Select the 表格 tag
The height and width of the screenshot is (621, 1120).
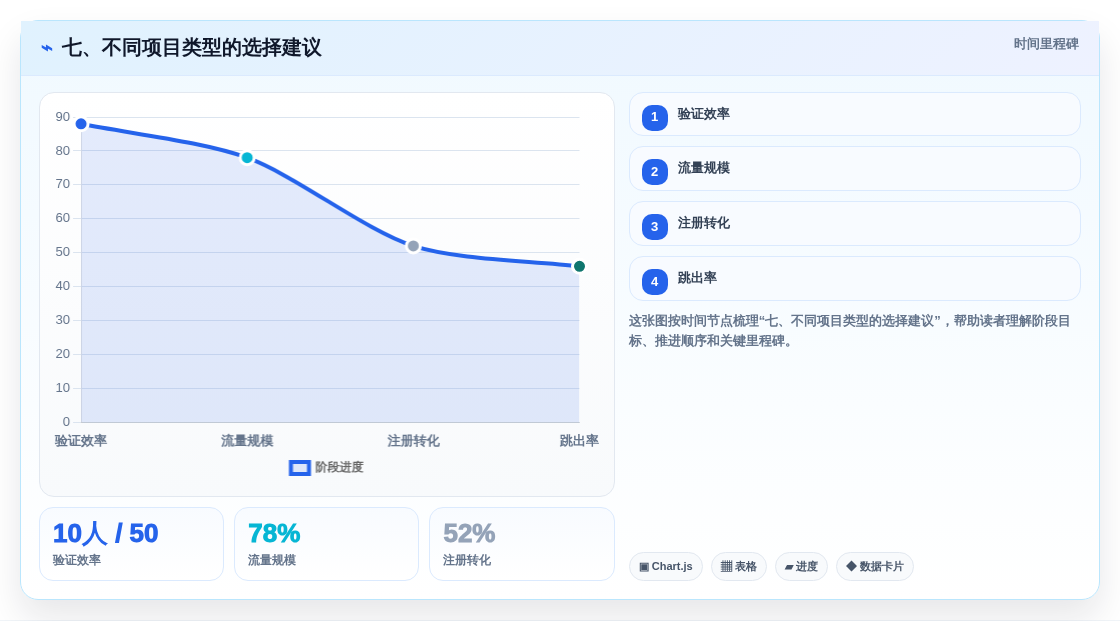tap(739, 567)
